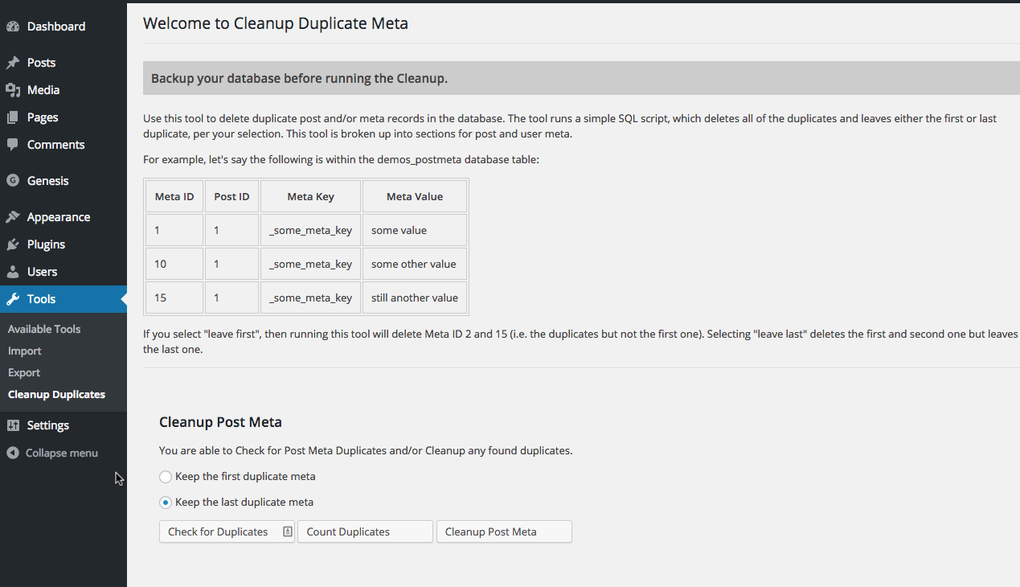Click the Posts pushpin icon
Screen dimensions: 1020x587
coord(13,63)
